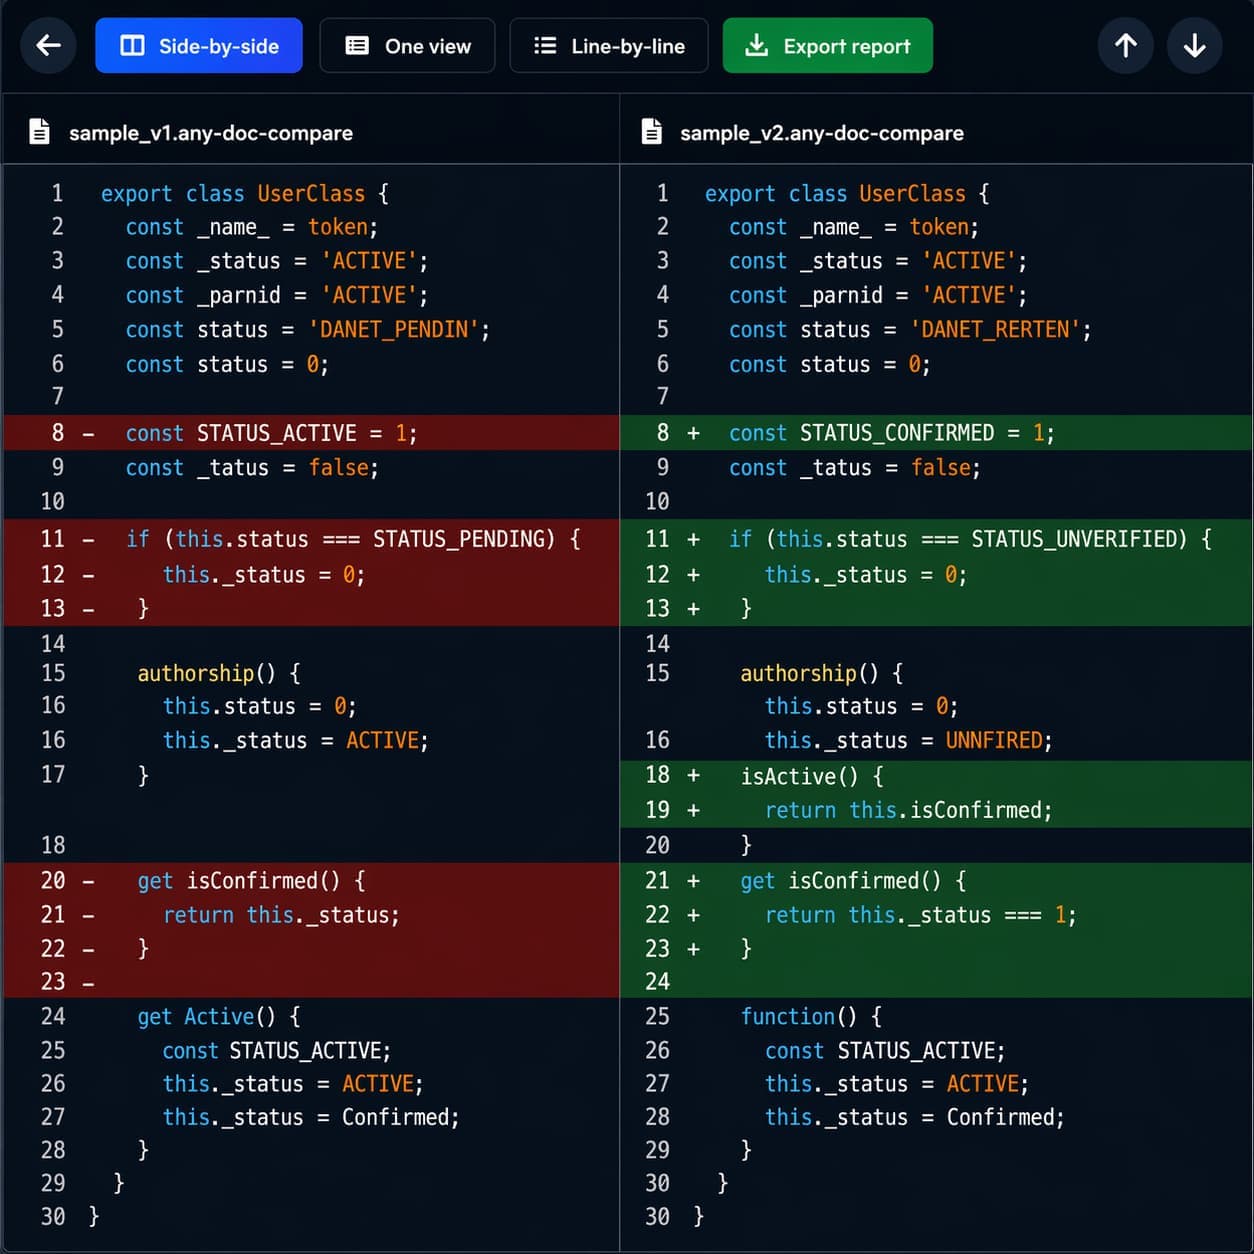Select the added STATUS_CONFIRMED line 8
1254x1254 pixels.
(890, 432)
